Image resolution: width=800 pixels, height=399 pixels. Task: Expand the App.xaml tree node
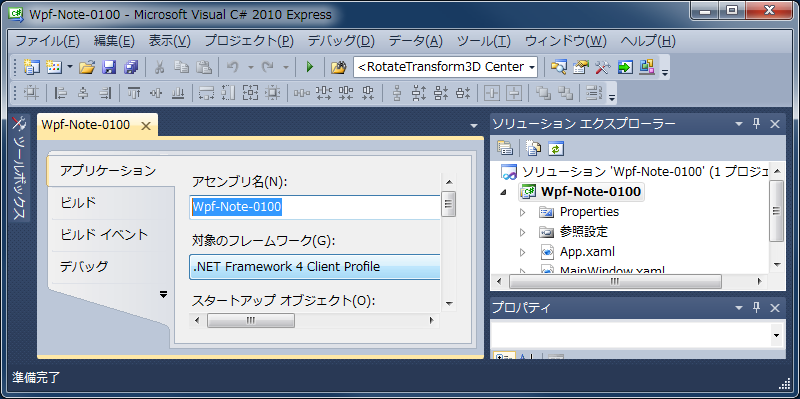[x=522, y=252]
